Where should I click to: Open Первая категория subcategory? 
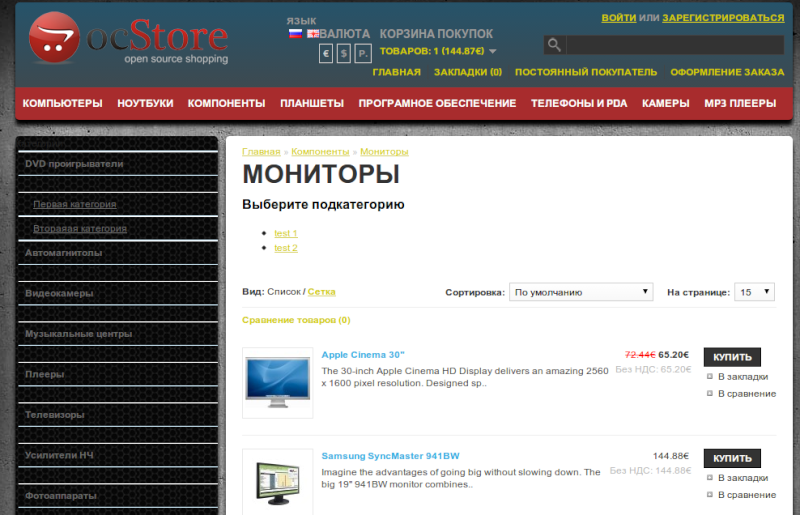point(74,204)
